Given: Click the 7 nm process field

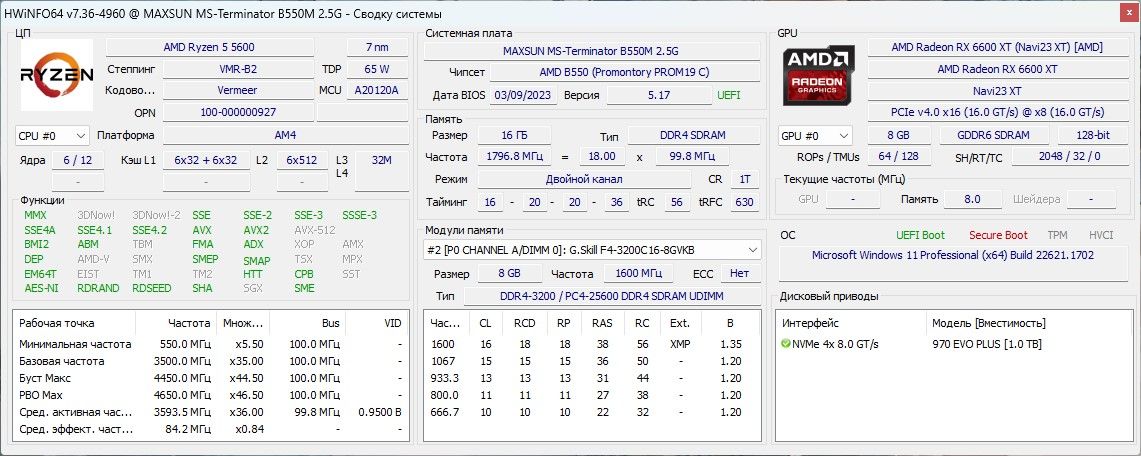Looking at the screenshot, I should pos(377,47).
